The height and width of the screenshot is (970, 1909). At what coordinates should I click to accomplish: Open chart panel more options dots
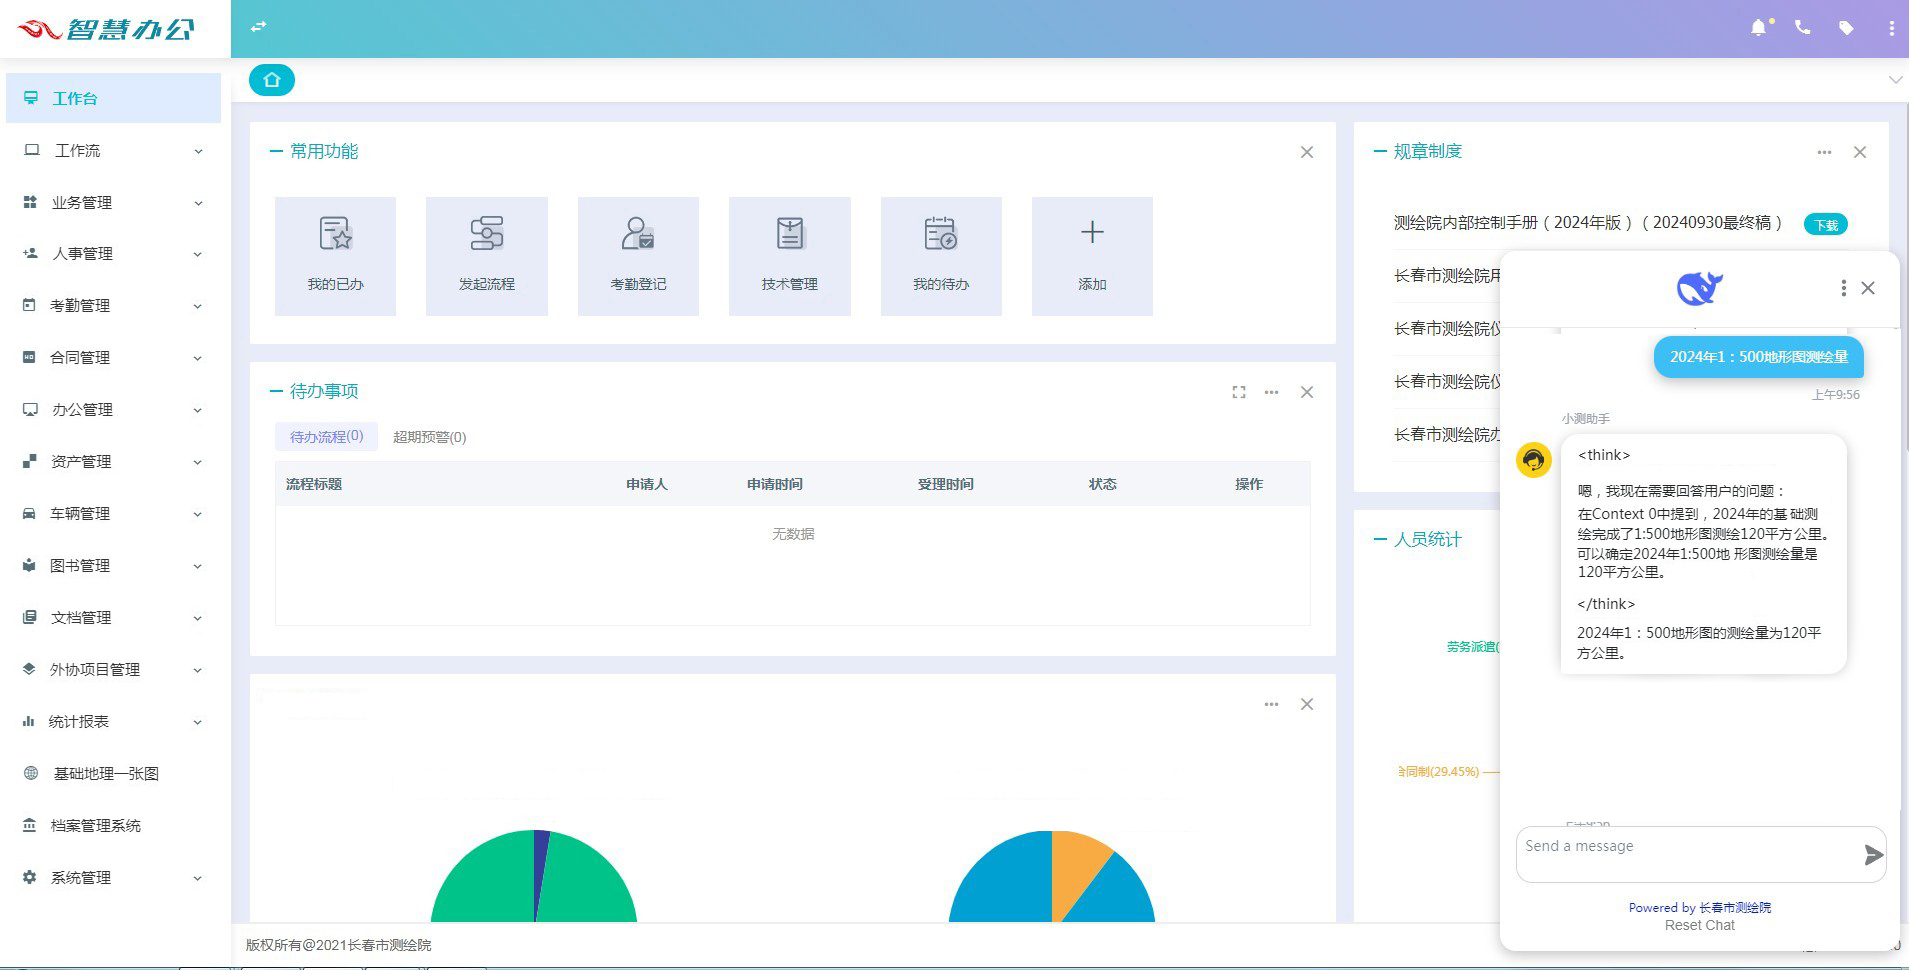[x=1271, y=704]
